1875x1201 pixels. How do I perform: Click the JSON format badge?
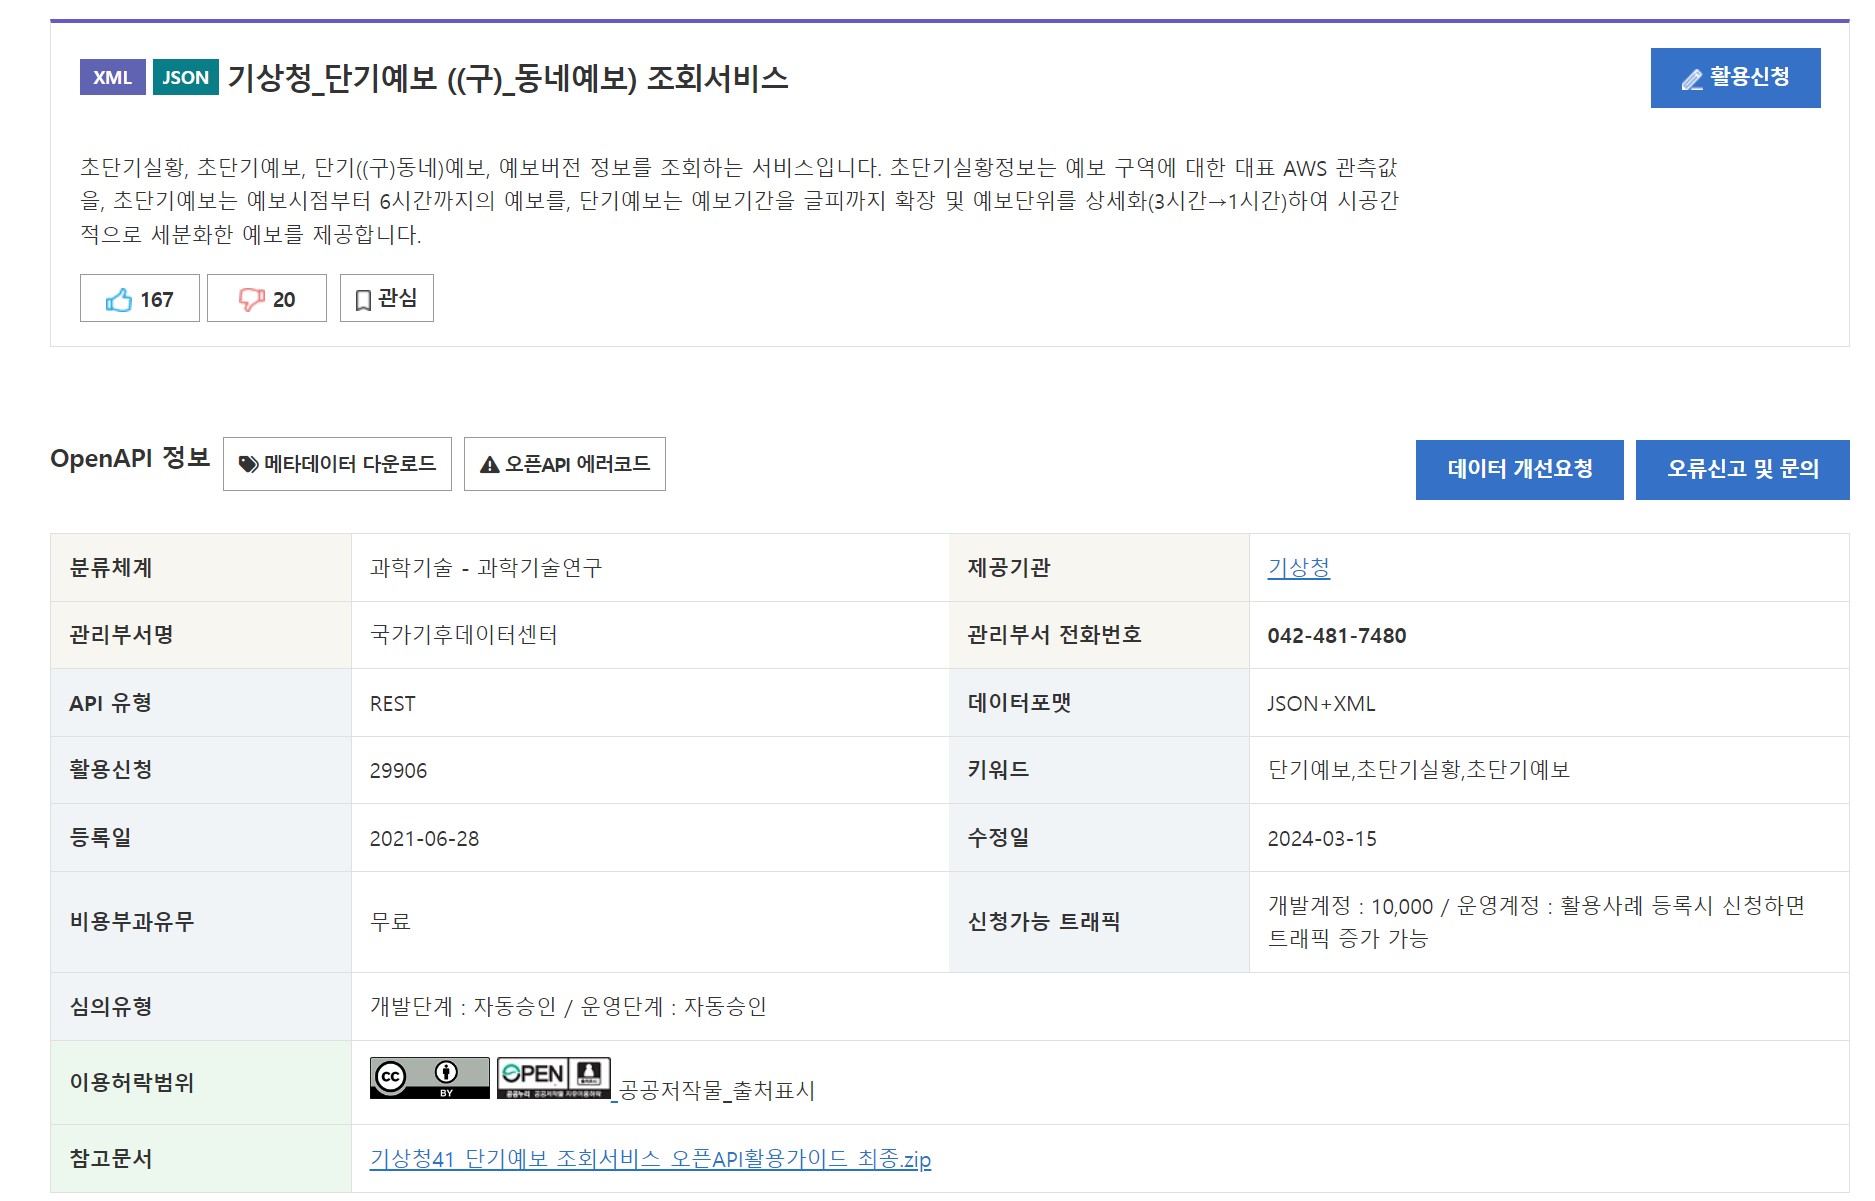186,77
